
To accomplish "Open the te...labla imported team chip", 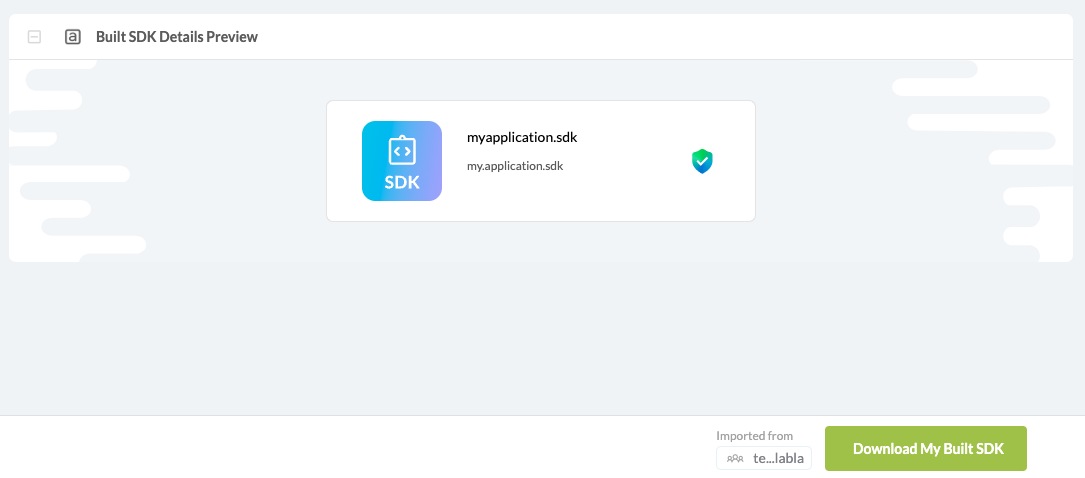I will 764,459.
